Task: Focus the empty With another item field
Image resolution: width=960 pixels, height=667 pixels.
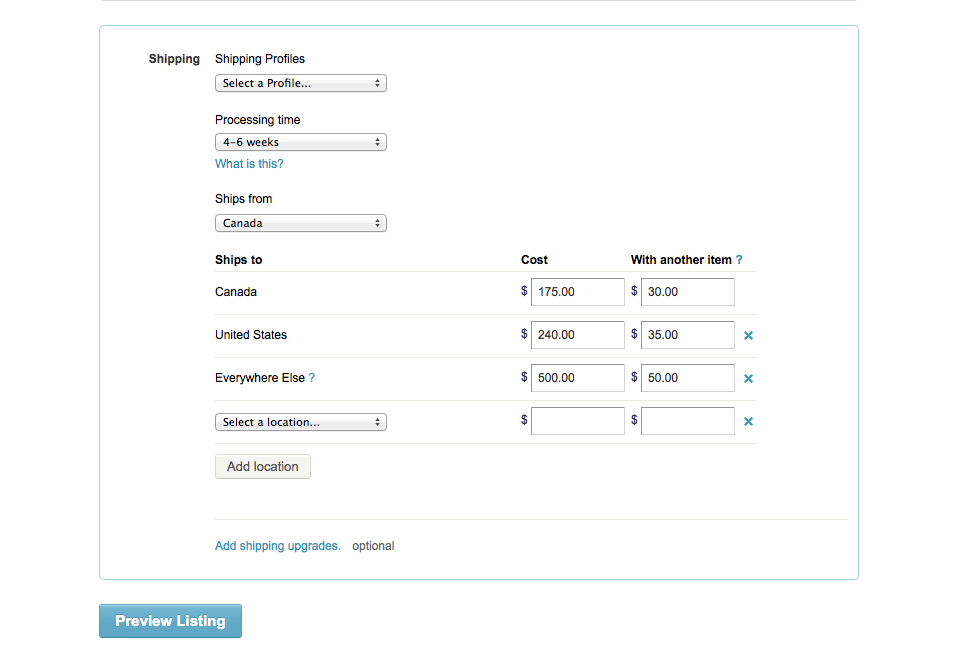Action: click(688, 421)
